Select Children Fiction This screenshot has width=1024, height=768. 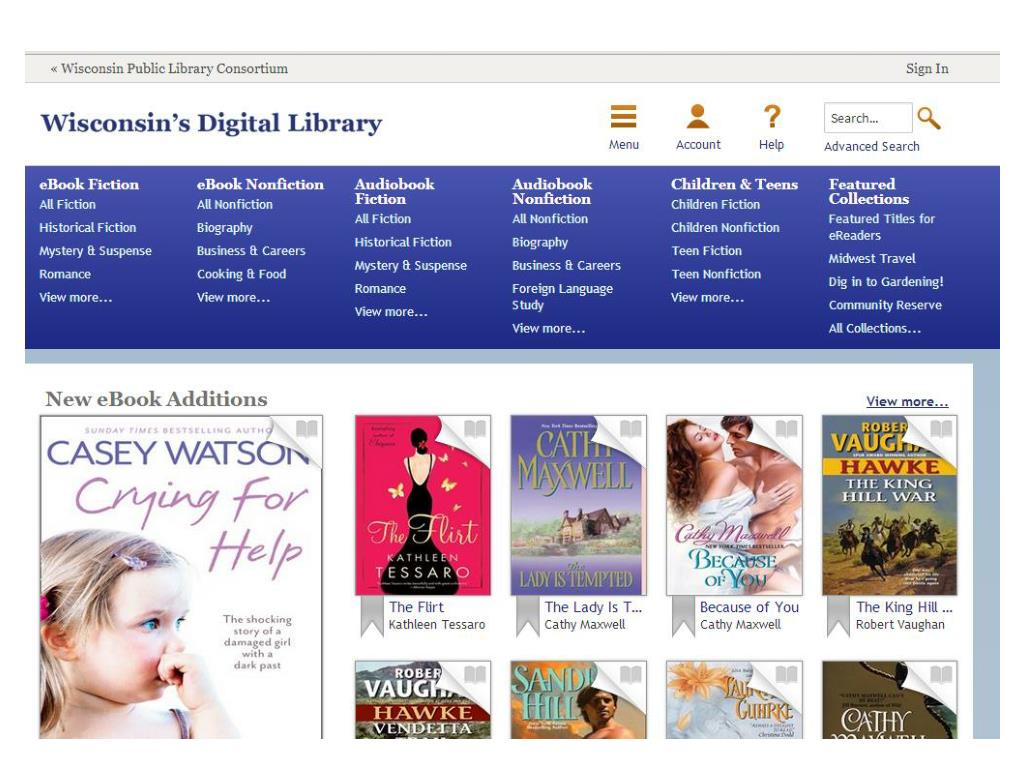coord(715,204)
